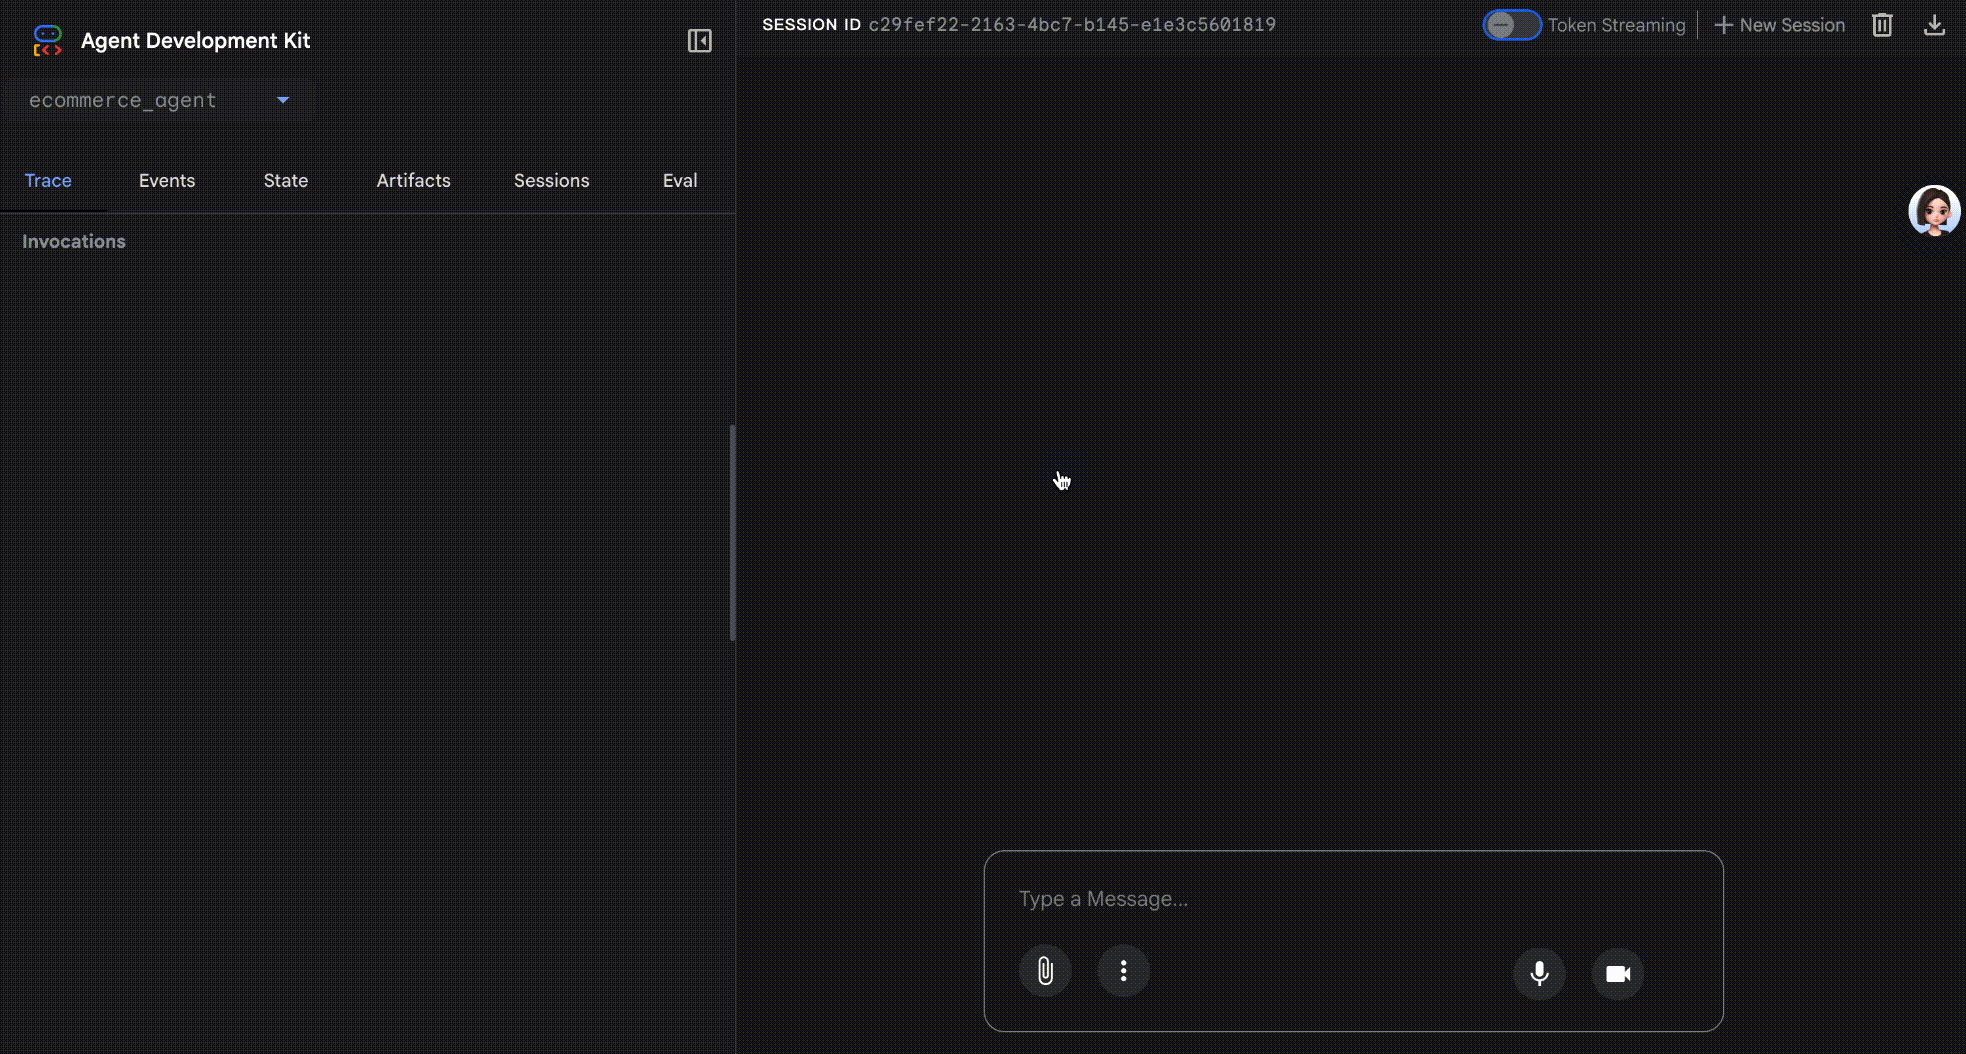Screen dimensions: 1966x1054
Task: Click the Type a Message input field
Action: pyautogui.click(x=1350, y=899)
